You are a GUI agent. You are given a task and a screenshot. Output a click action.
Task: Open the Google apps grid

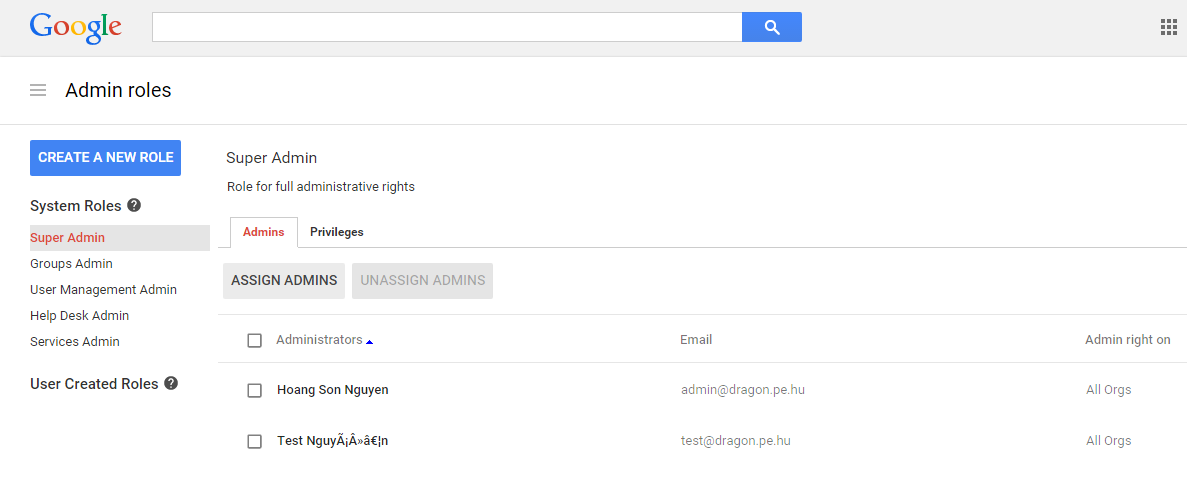point(1168,27)
